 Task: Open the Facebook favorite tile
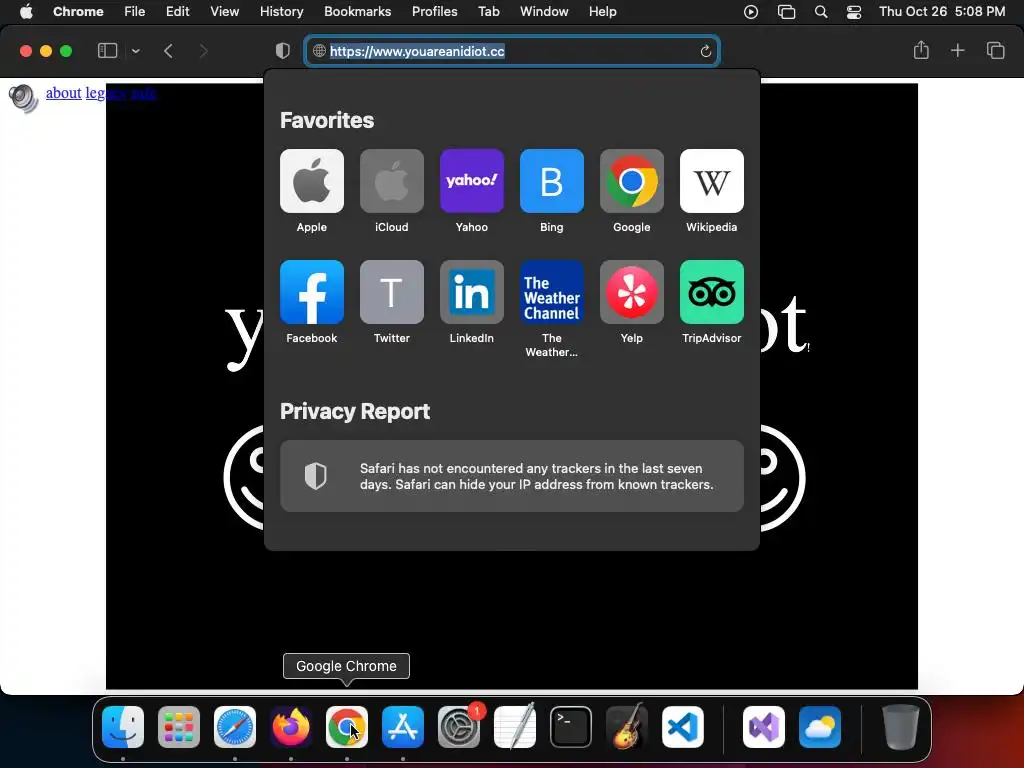[312, 292]
